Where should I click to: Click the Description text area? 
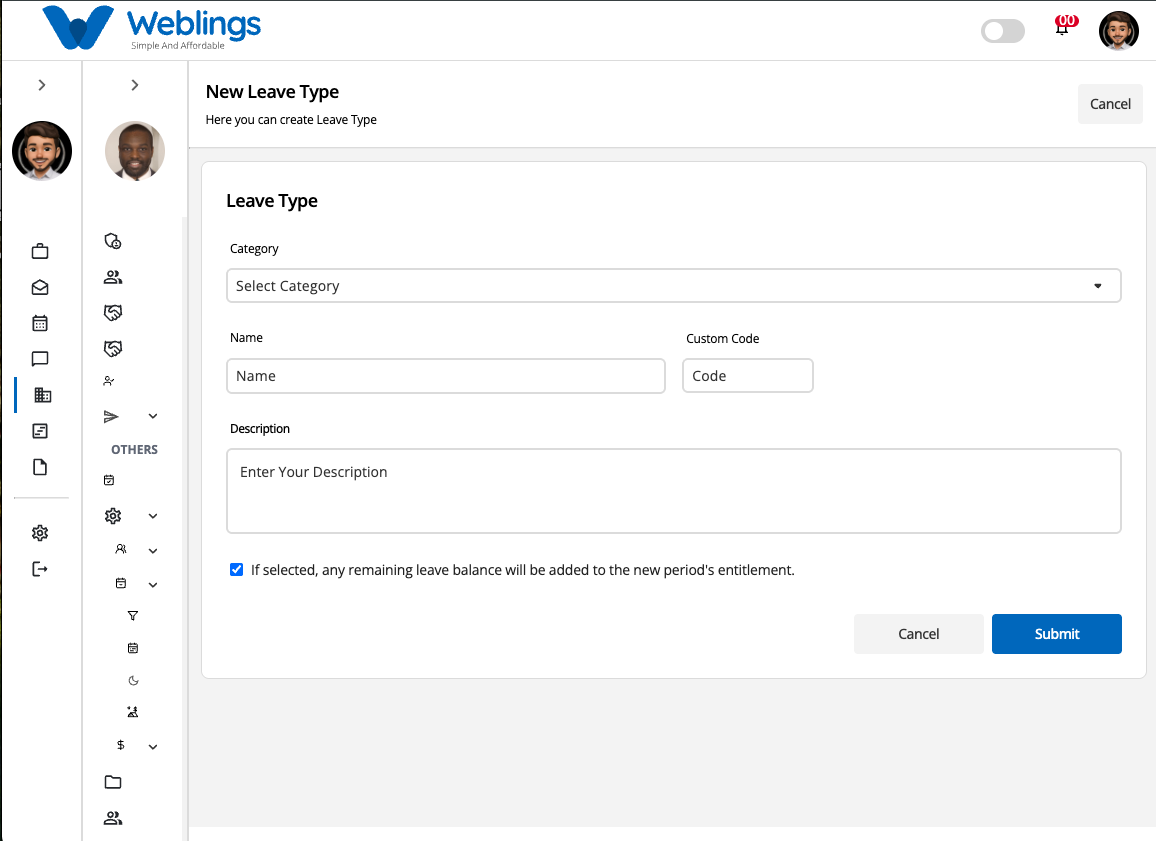coord(674,491)
